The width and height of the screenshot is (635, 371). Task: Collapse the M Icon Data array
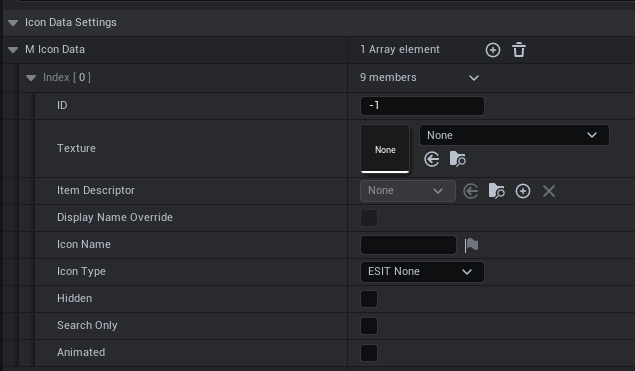click(13, 50)
